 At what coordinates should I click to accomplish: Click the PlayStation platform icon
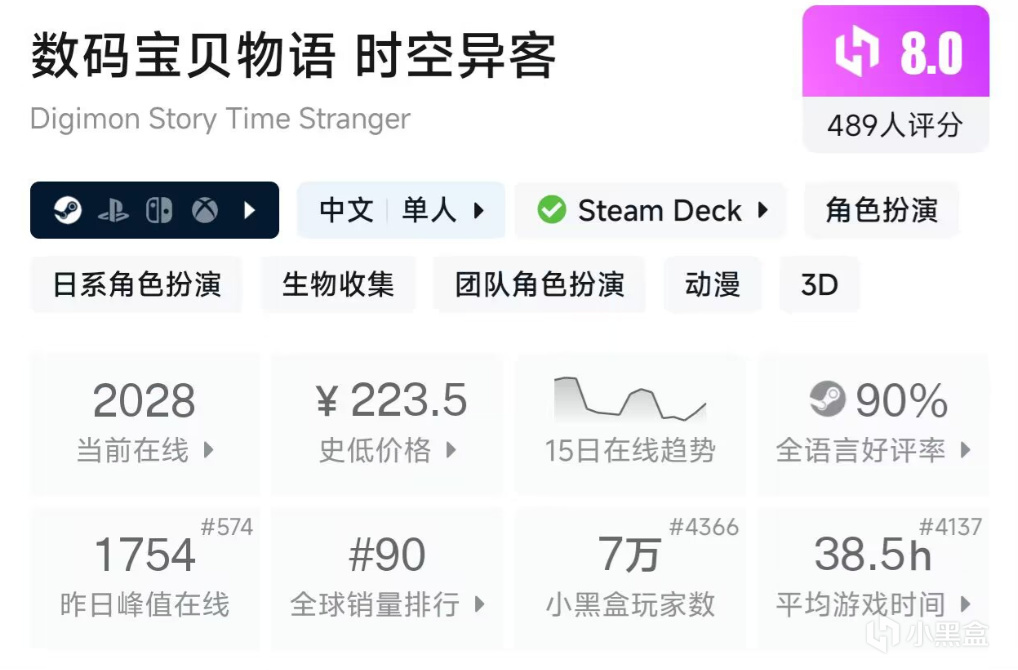click(113, 211)
